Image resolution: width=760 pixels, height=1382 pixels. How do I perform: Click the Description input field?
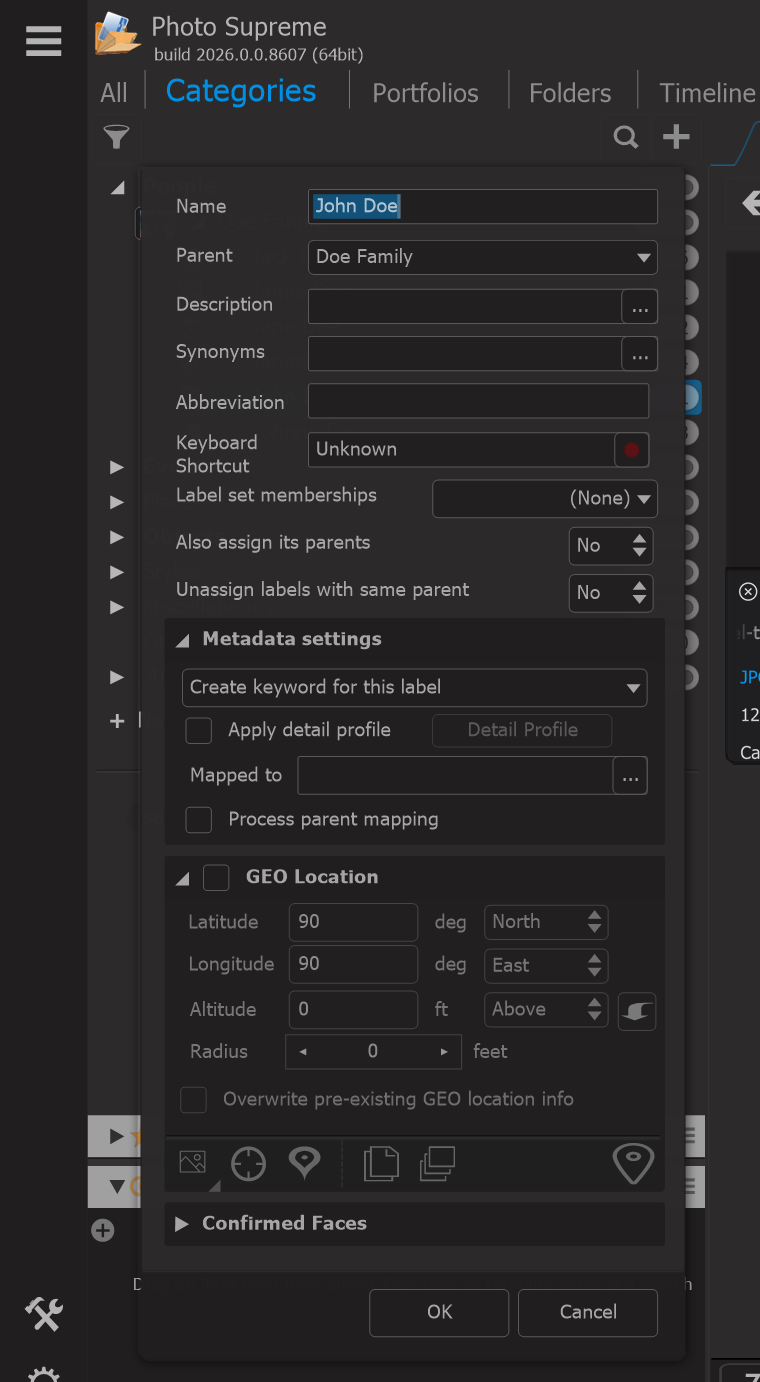click(465, 307)
